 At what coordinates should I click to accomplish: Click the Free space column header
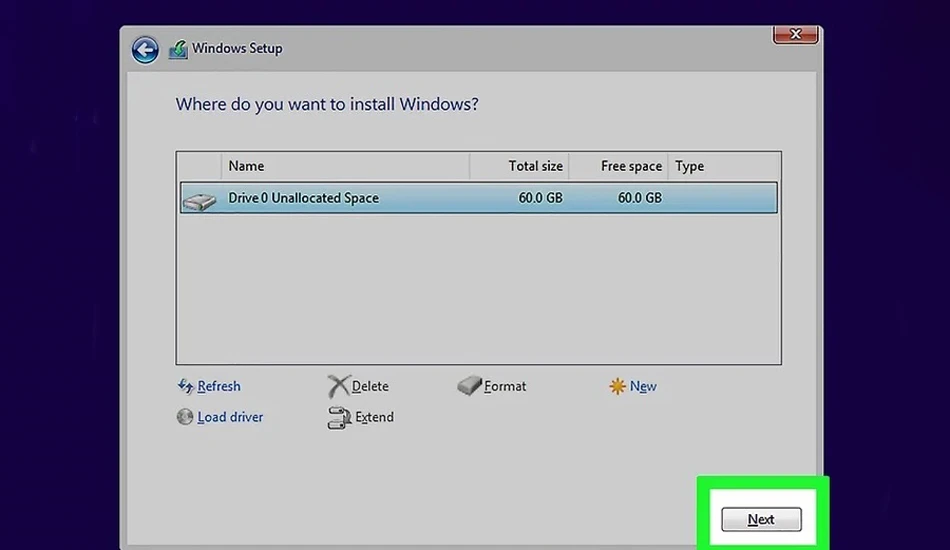click(x=619, y=166)
